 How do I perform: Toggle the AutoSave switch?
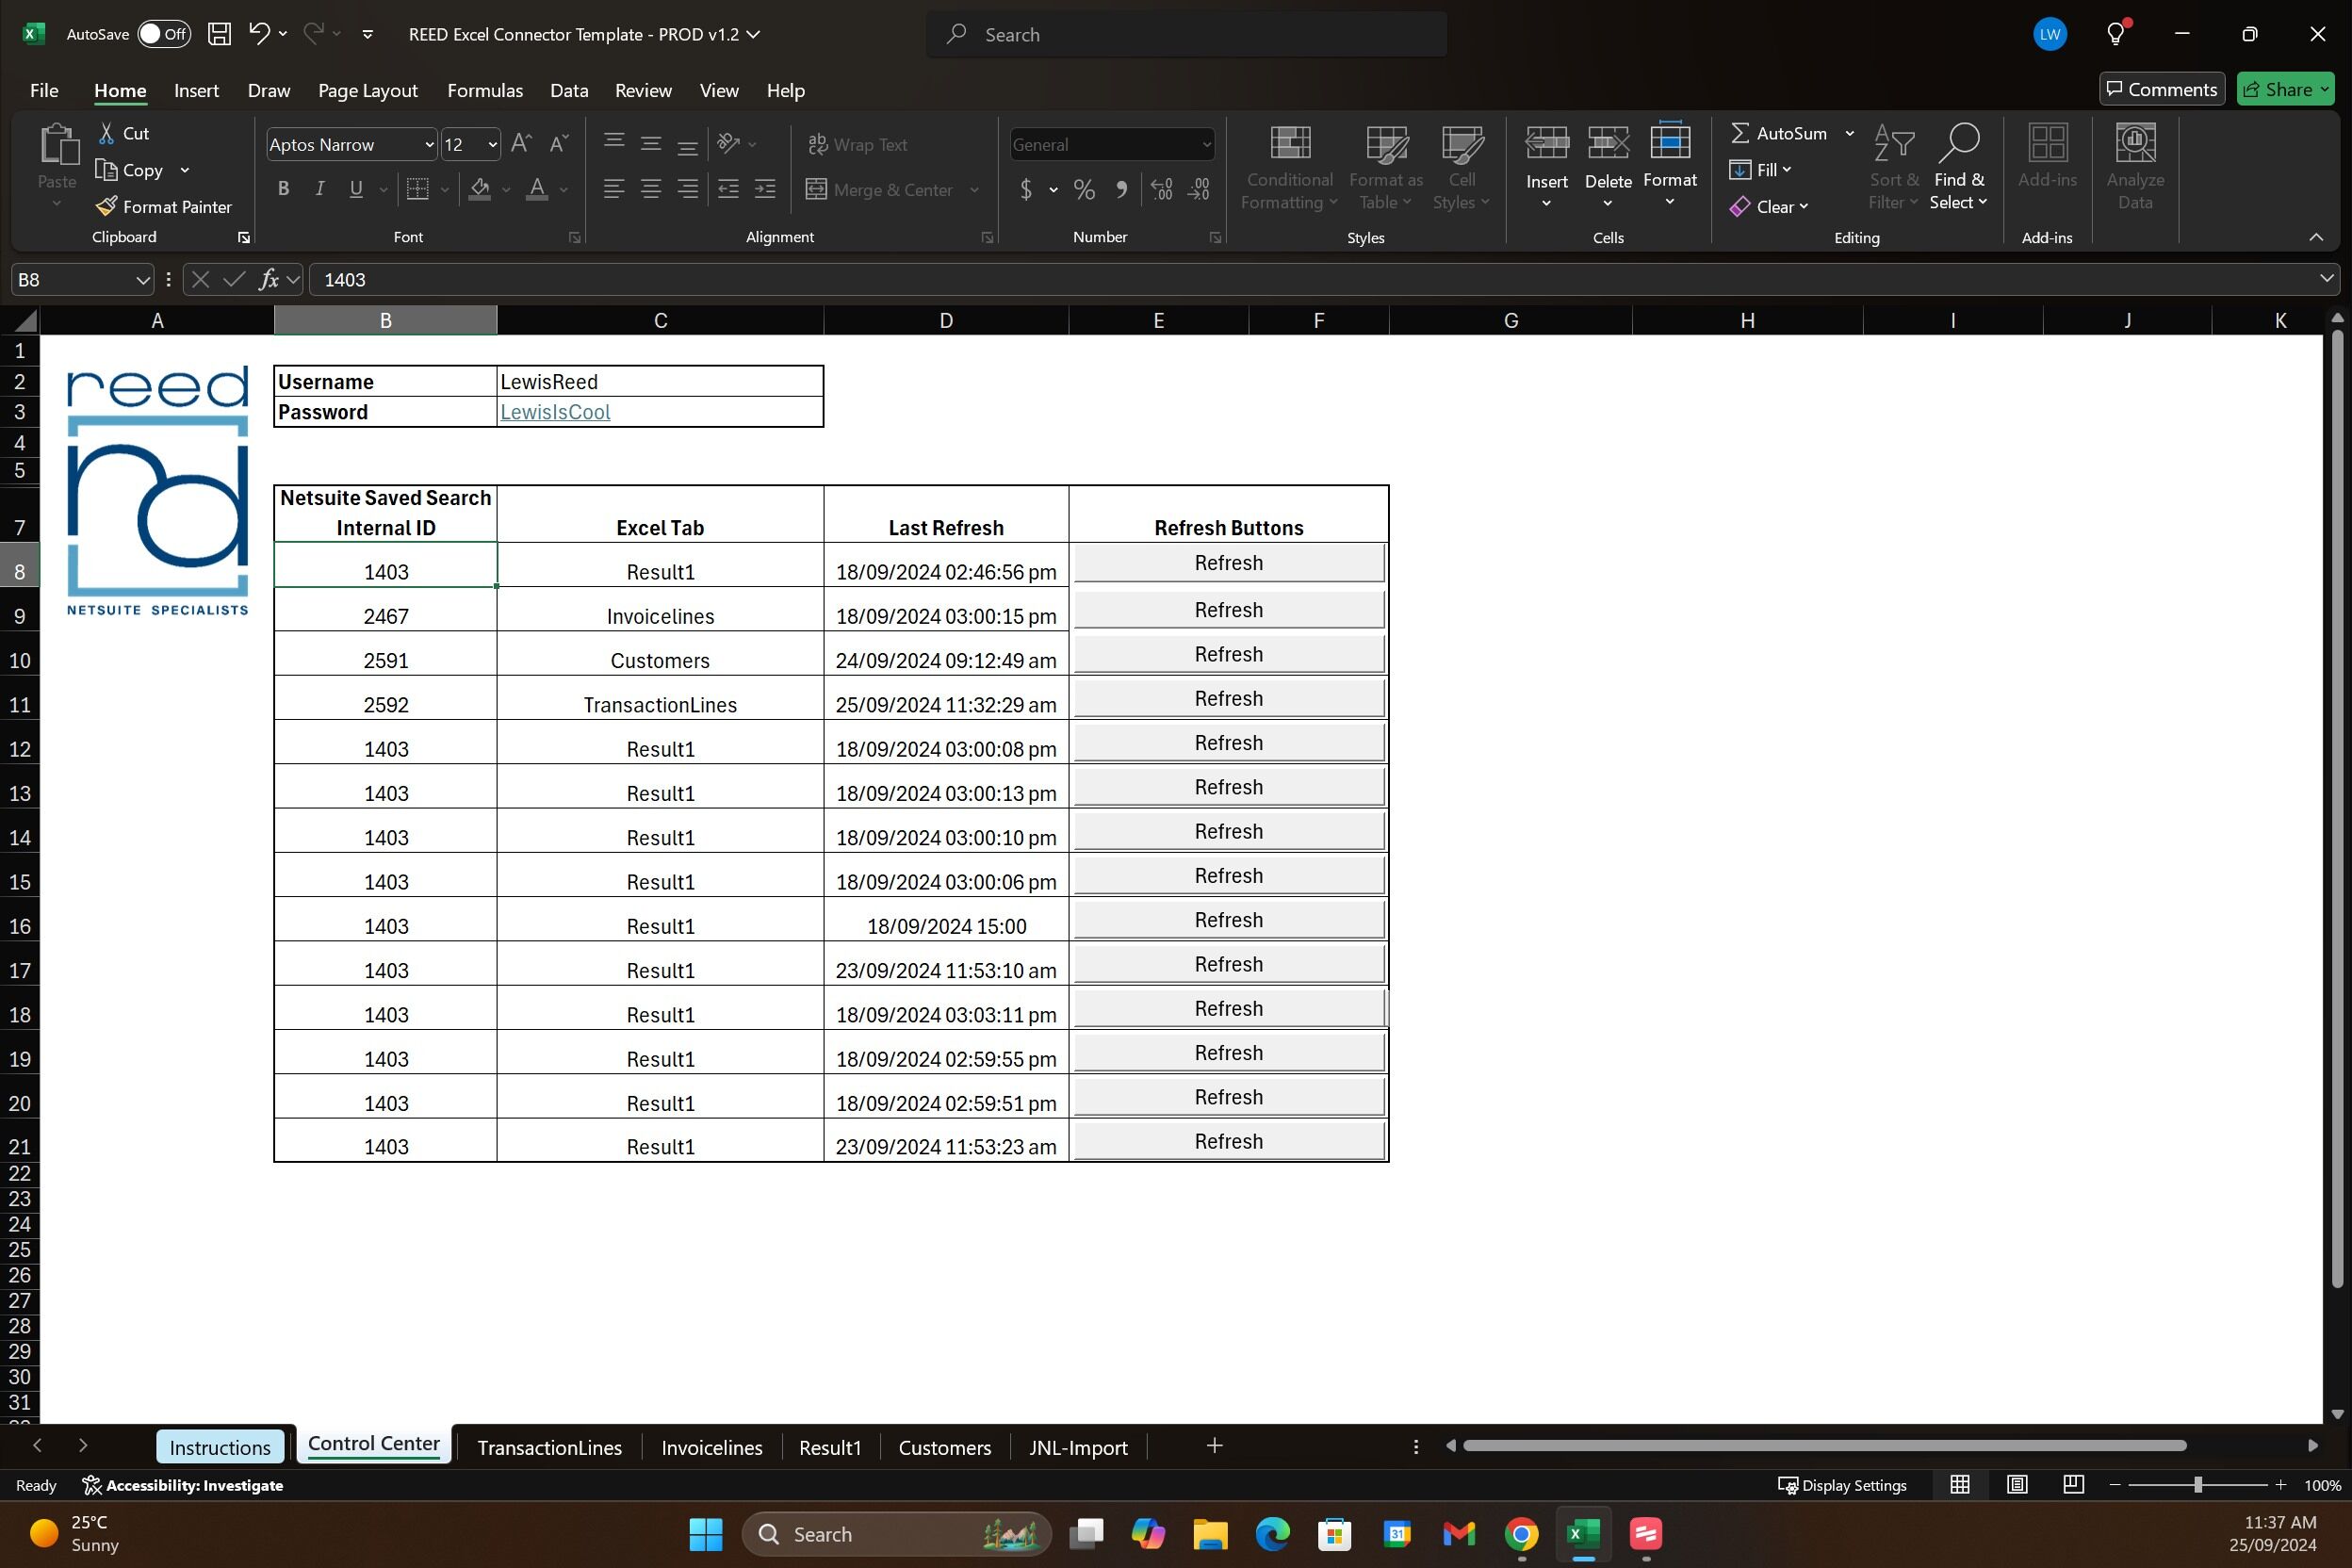click(x=163, y=34)
